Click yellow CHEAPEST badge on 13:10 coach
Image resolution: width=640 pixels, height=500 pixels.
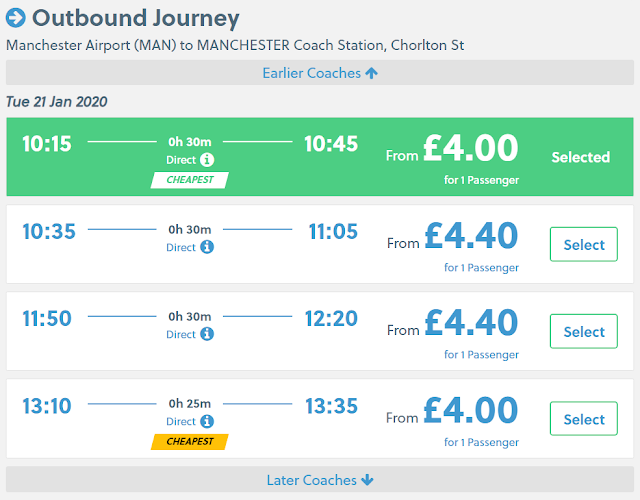(190, 441)
